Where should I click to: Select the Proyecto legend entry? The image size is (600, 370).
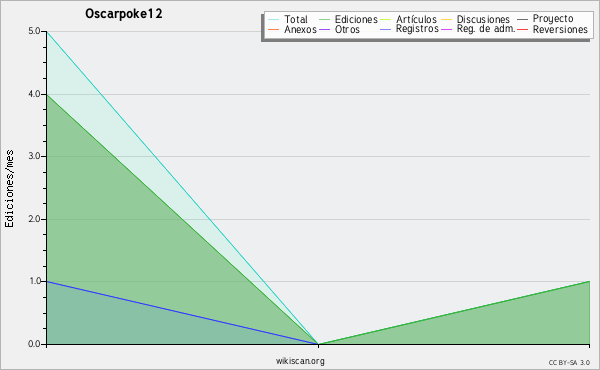545,18
